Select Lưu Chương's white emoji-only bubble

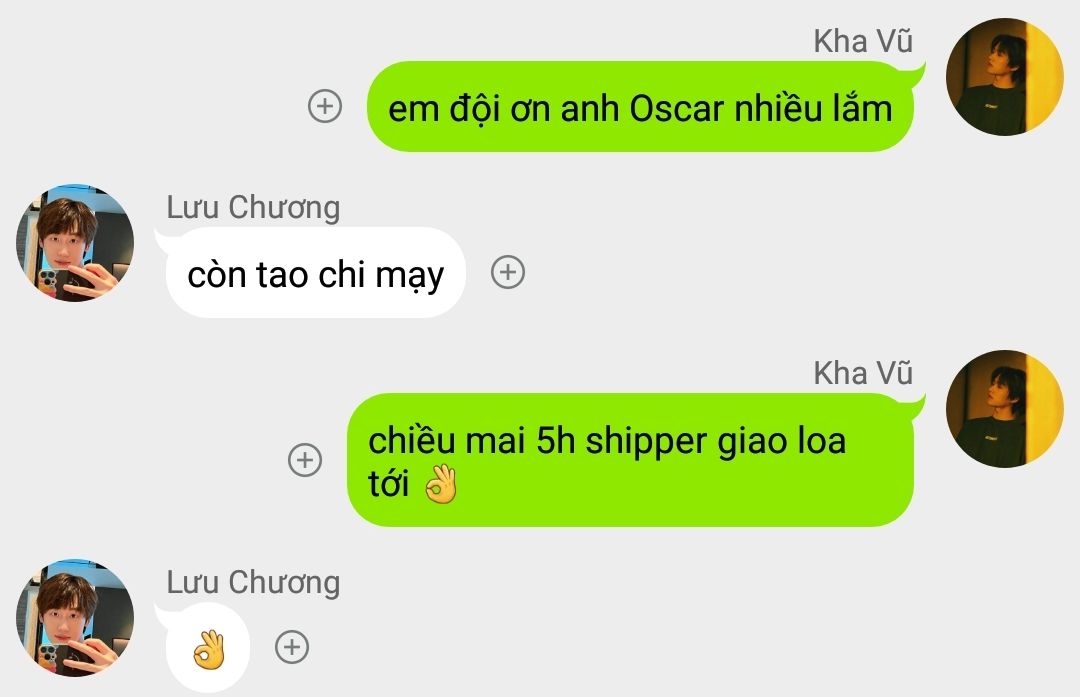click(x=208, y=647)
